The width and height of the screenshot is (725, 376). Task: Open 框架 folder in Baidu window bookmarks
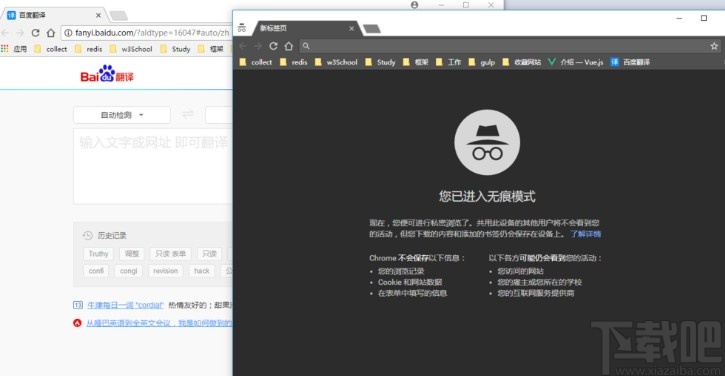coord(211,49)
